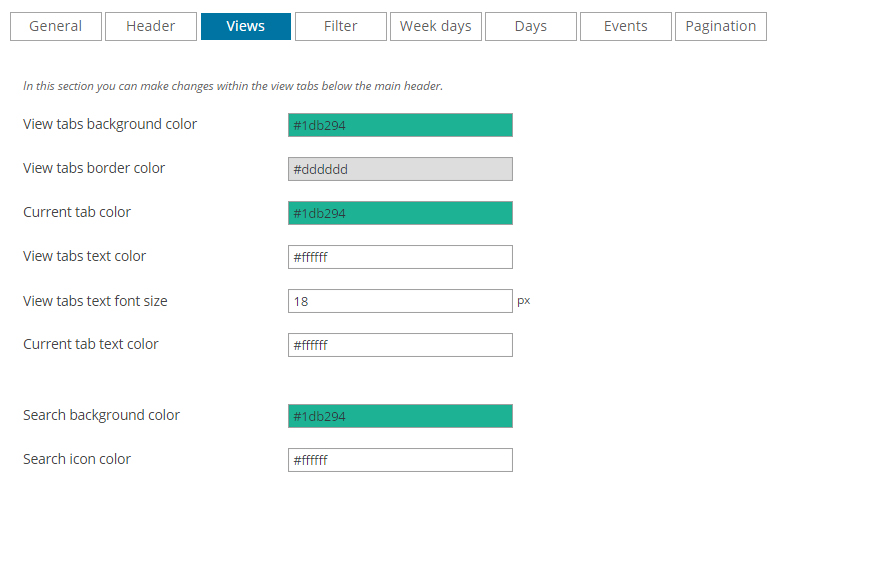890x586 pixels.
Task: Open the Events tab
Action: 626,27
